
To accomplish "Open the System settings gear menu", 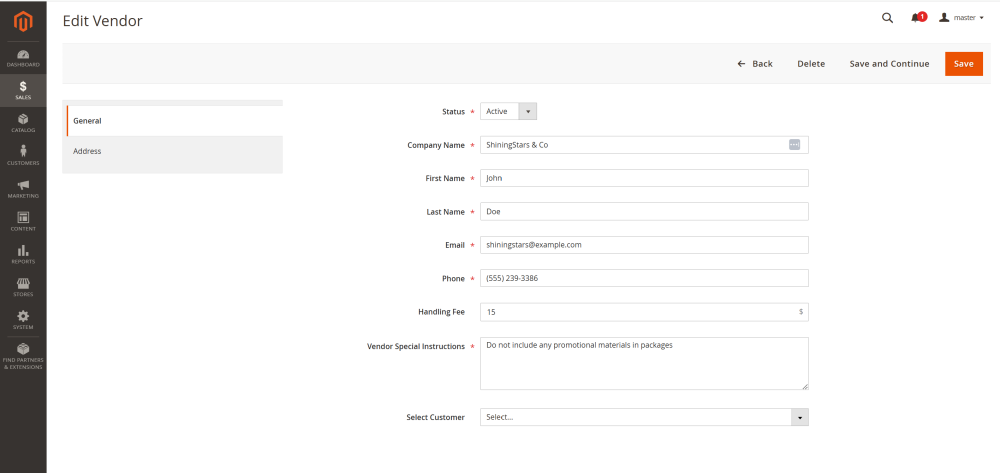I will coord(23,320).
